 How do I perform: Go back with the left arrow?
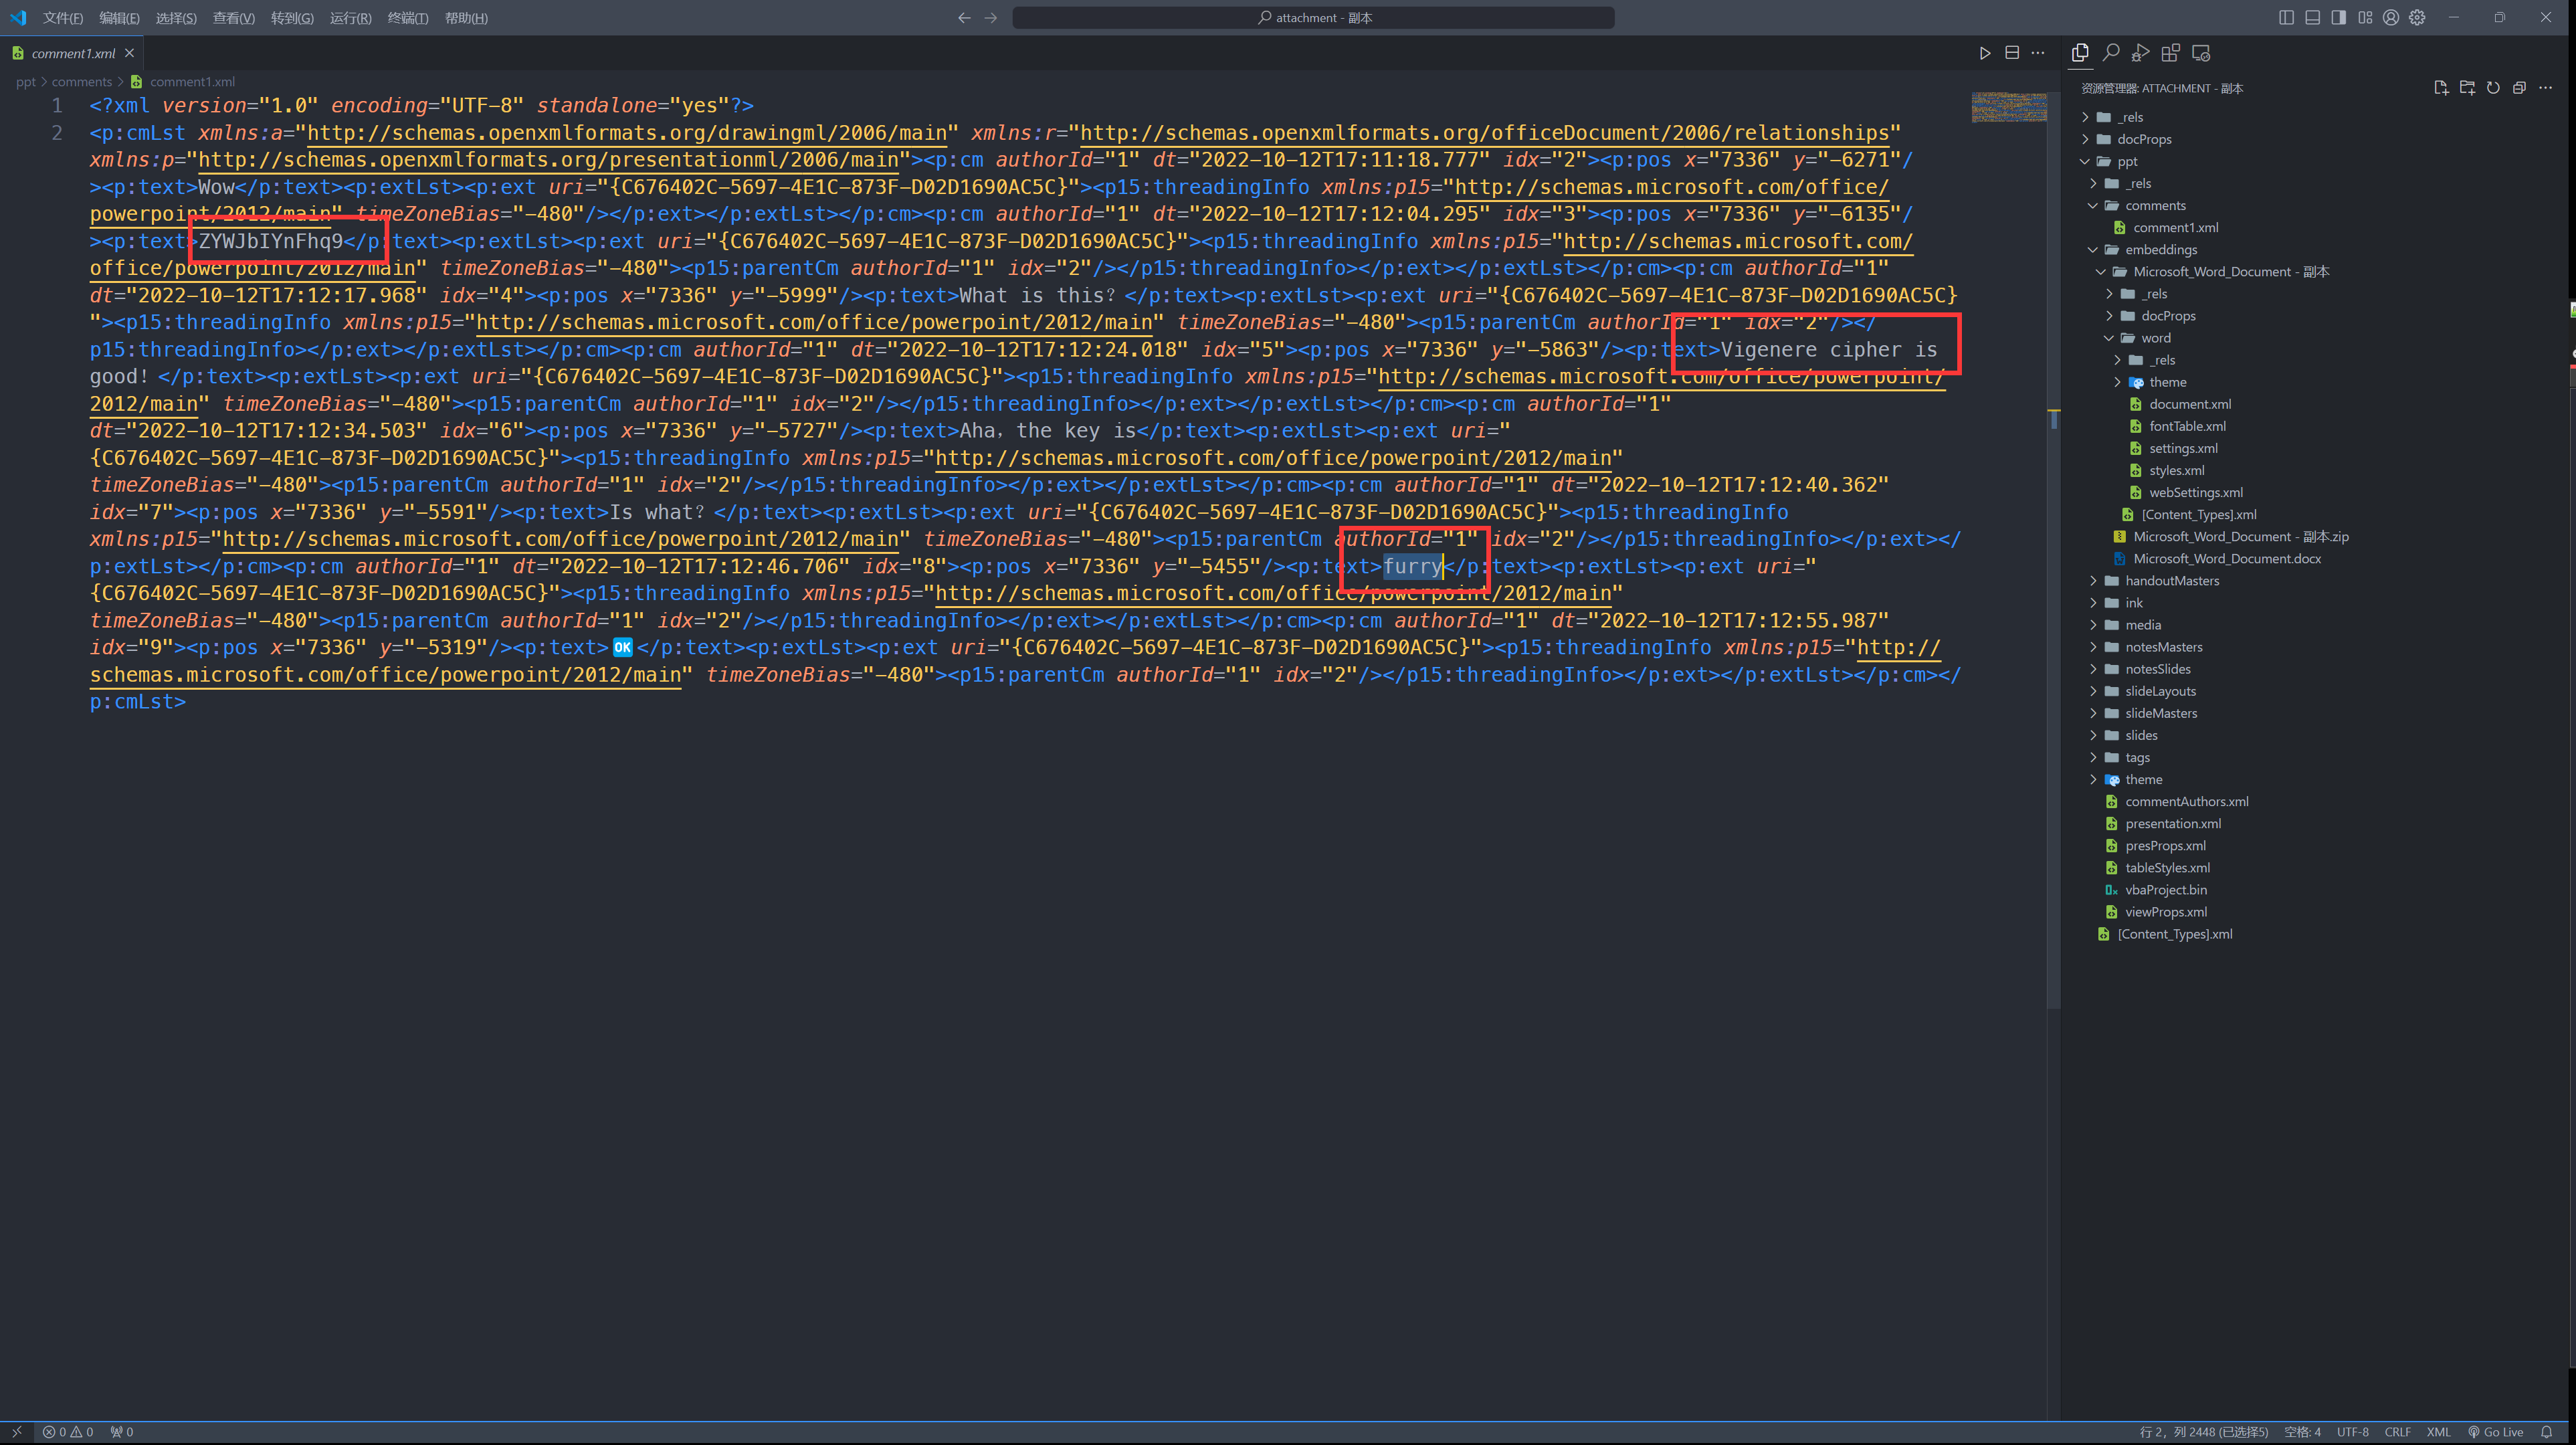pyautogui.click(x=964, y=17)
